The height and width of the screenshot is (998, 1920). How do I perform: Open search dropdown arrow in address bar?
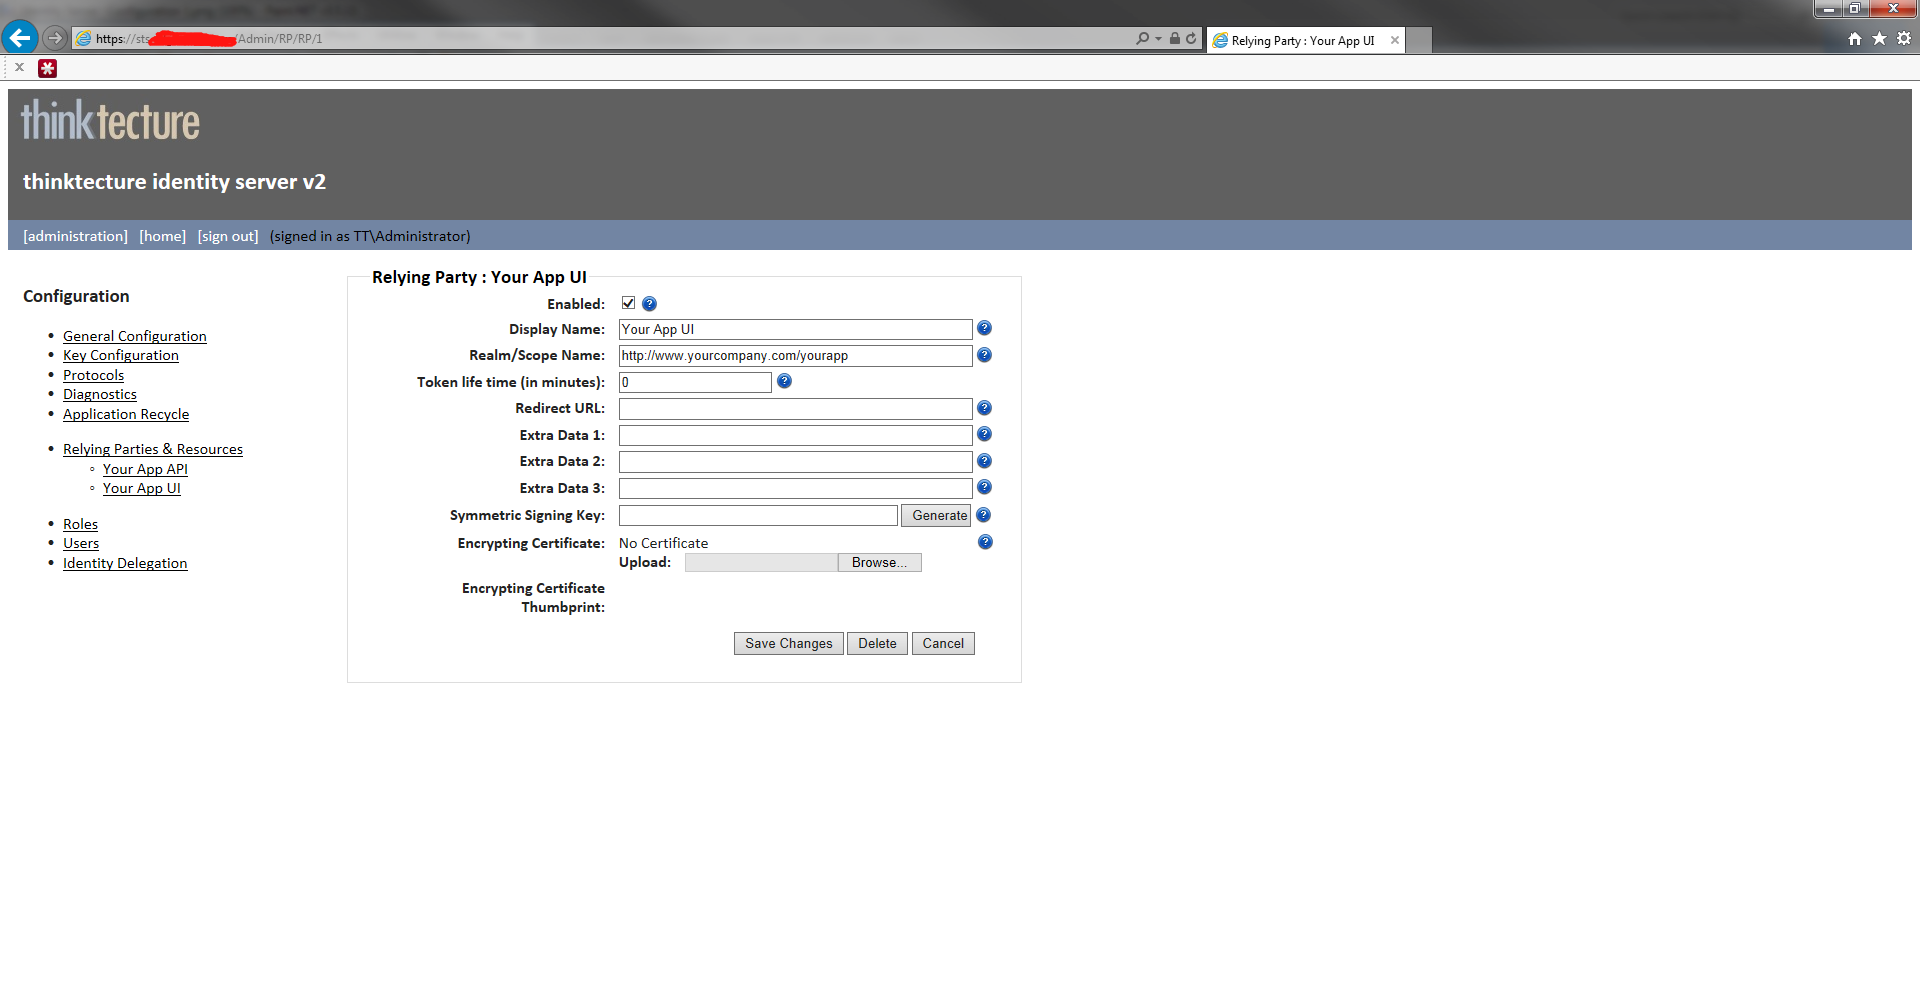click(1158, 38)
